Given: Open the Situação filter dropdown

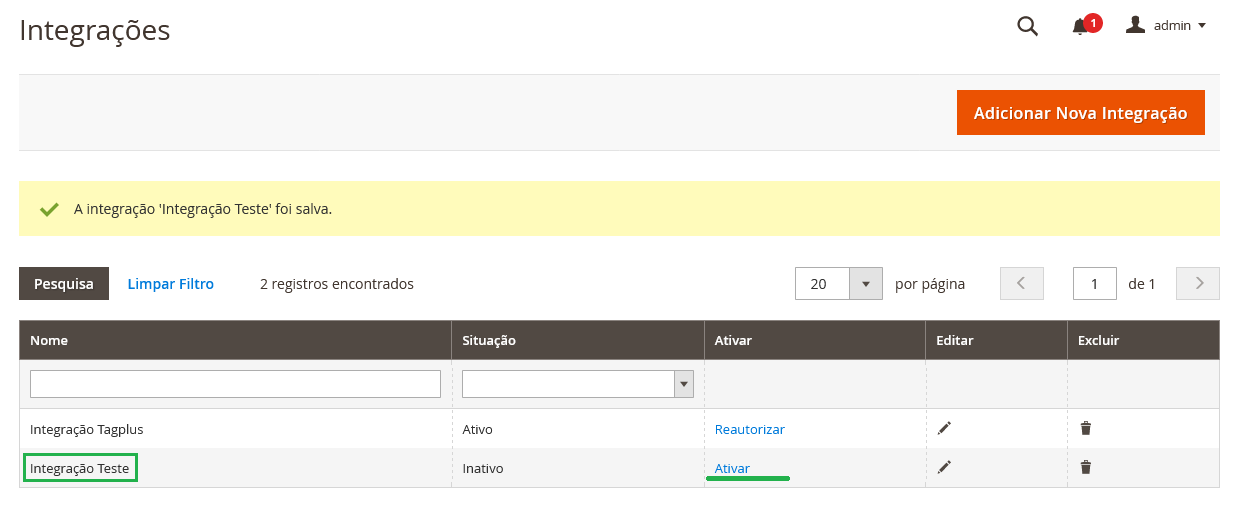Looking at the screenshot, I should click(578, 384).
